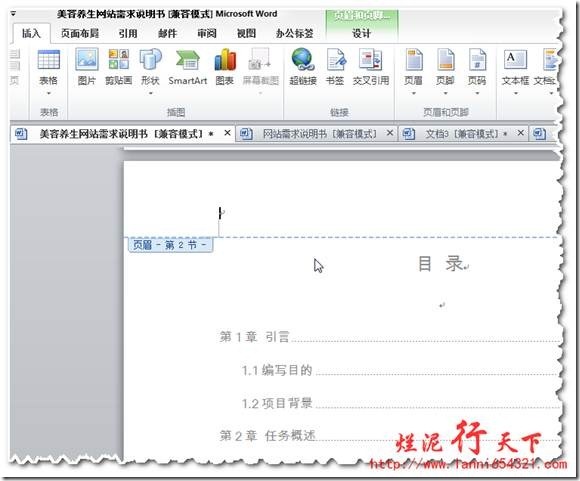Click the 1.2 项目背景 TOC entry
Image resolution: width=580 pixels, height=481 pixels.
(x=277, y=403)
